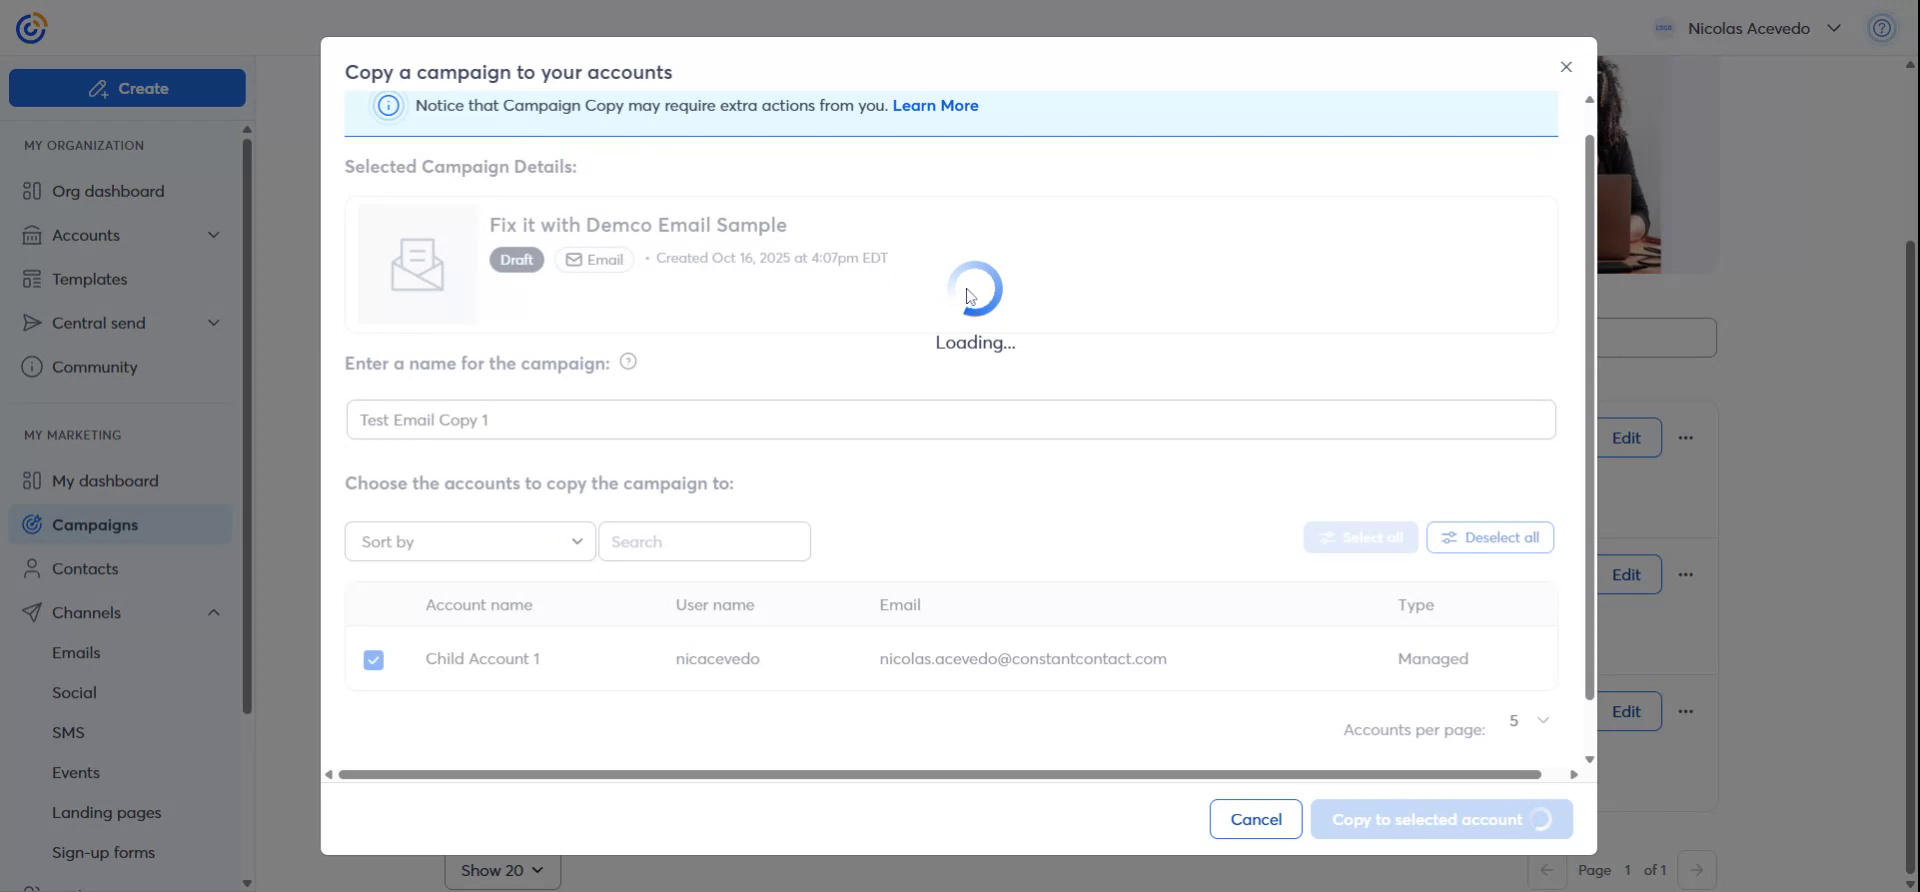
Task: Open the Landing pages menu item
Action: tap(107, 813)
